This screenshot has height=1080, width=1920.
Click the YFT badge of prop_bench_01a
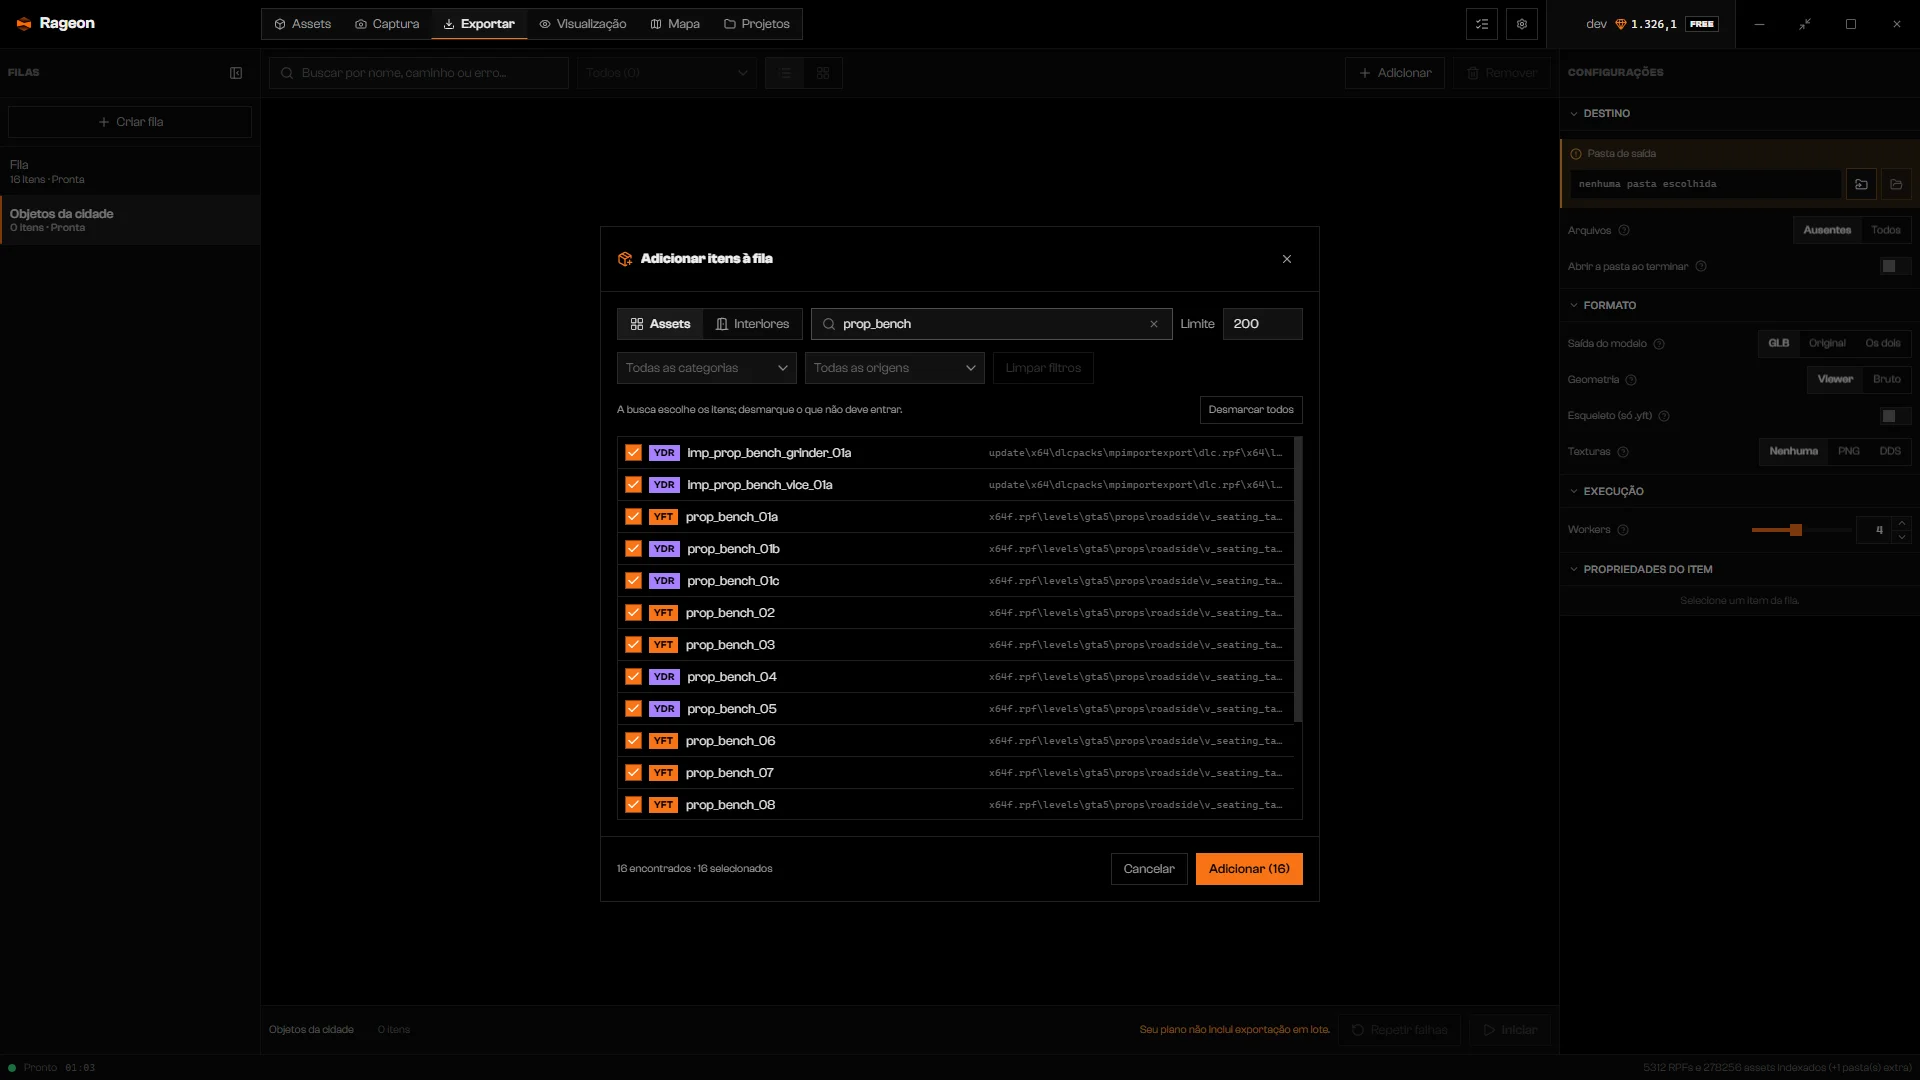click(x=663, y=517)
